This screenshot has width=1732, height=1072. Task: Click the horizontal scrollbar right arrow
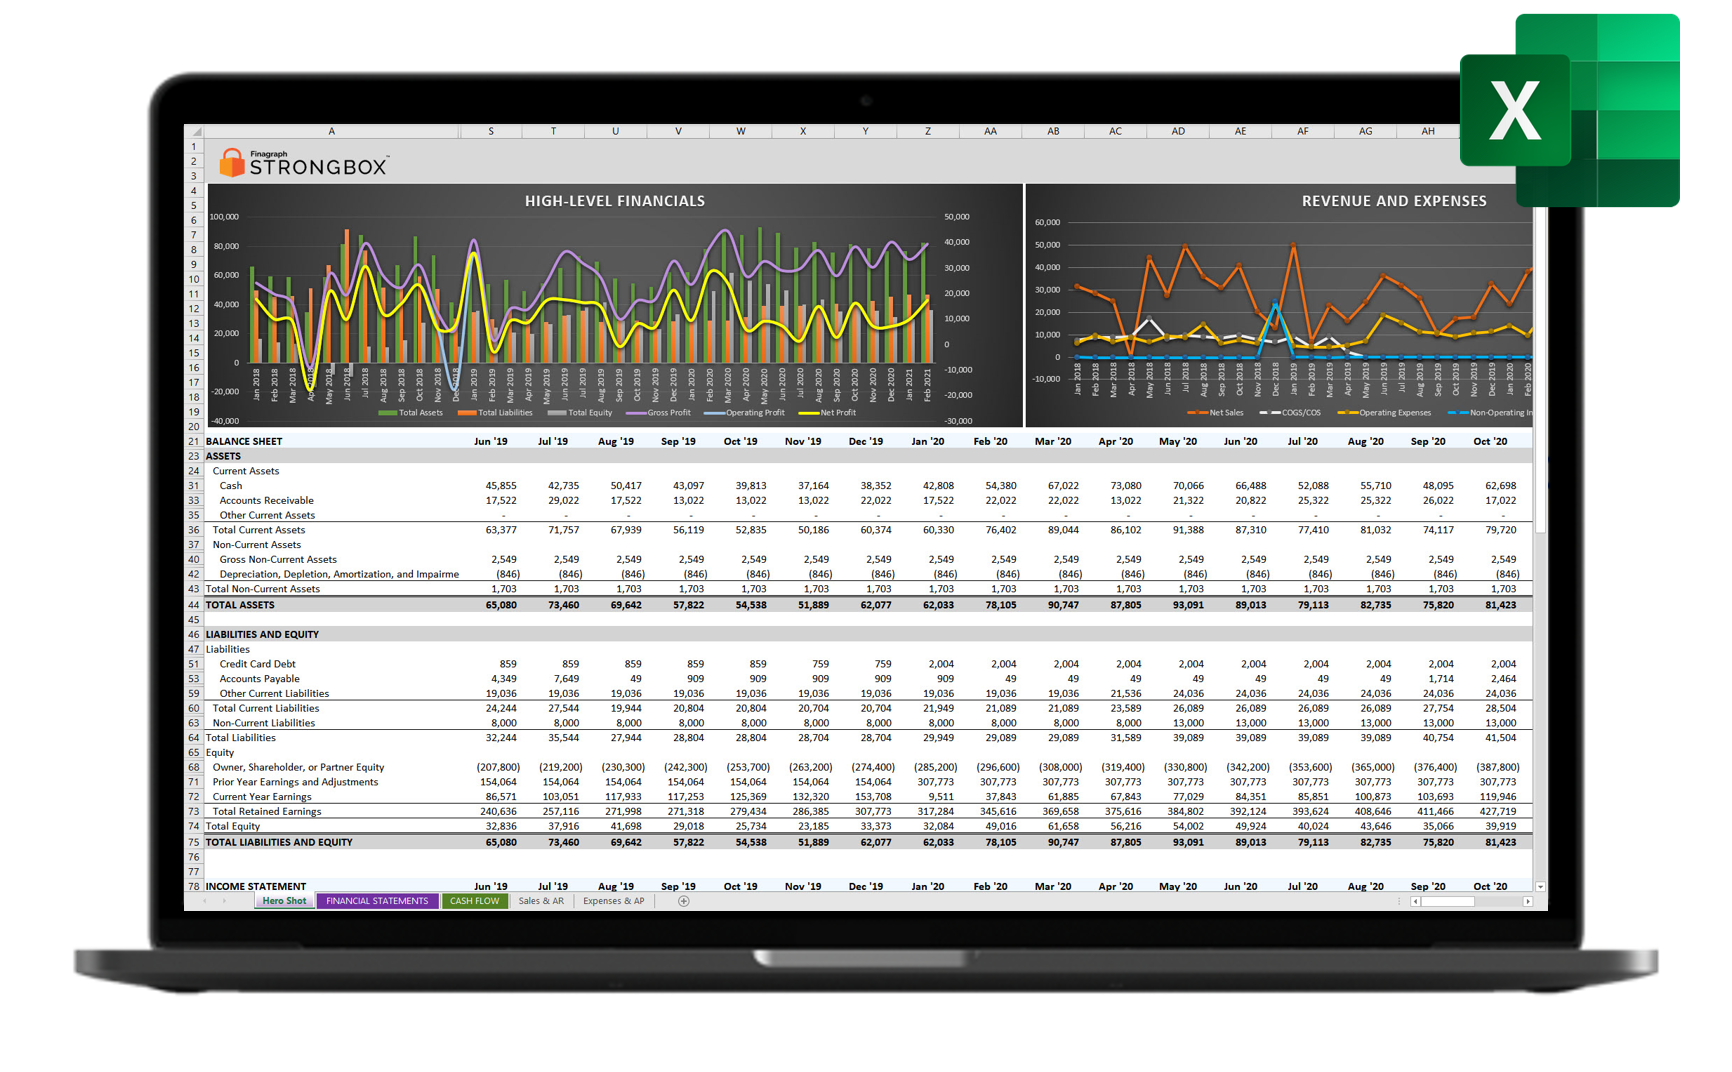point(1527,901)
